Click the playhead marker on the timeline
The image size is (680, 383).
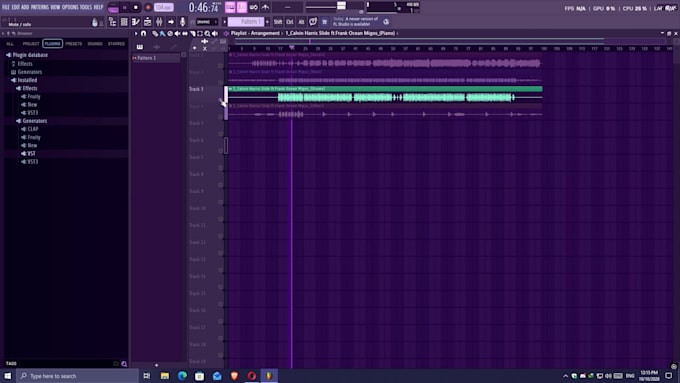(x=292, y=47)
